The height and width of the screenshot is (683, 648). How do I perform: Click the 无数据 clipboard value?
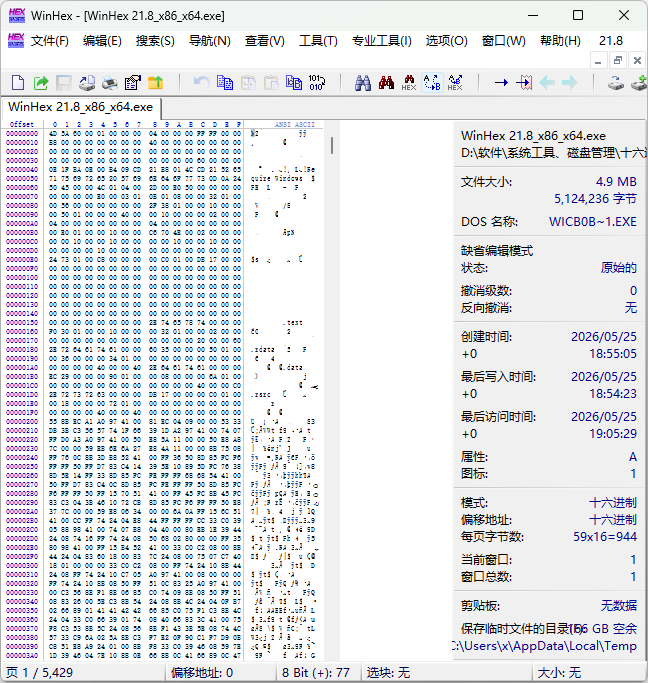point(619,605)
